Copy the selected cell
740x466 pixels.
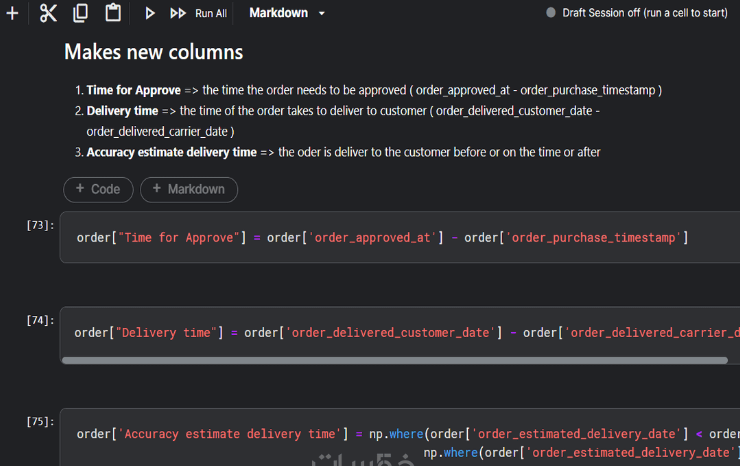[x=81, y=13]
